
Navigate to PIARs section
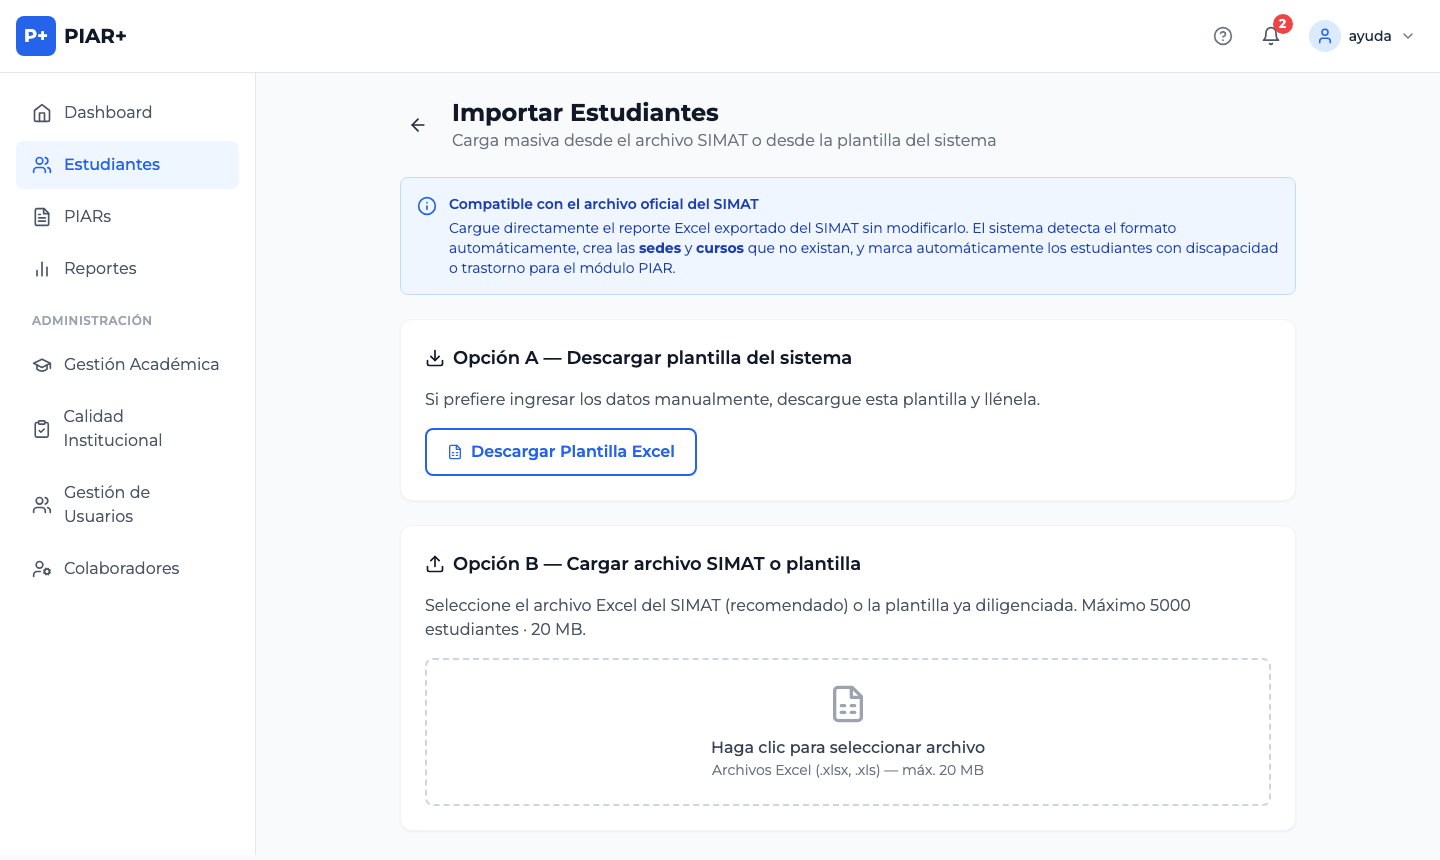click(x=88, y=216)
